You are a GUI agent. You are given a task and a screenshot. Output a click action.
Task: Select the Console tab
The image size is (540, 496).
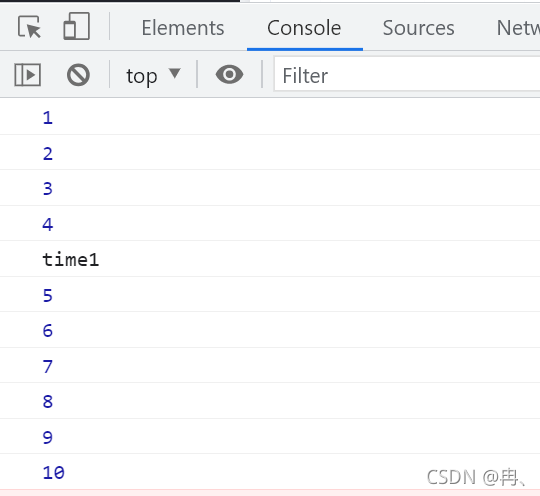tap(304, 28)
